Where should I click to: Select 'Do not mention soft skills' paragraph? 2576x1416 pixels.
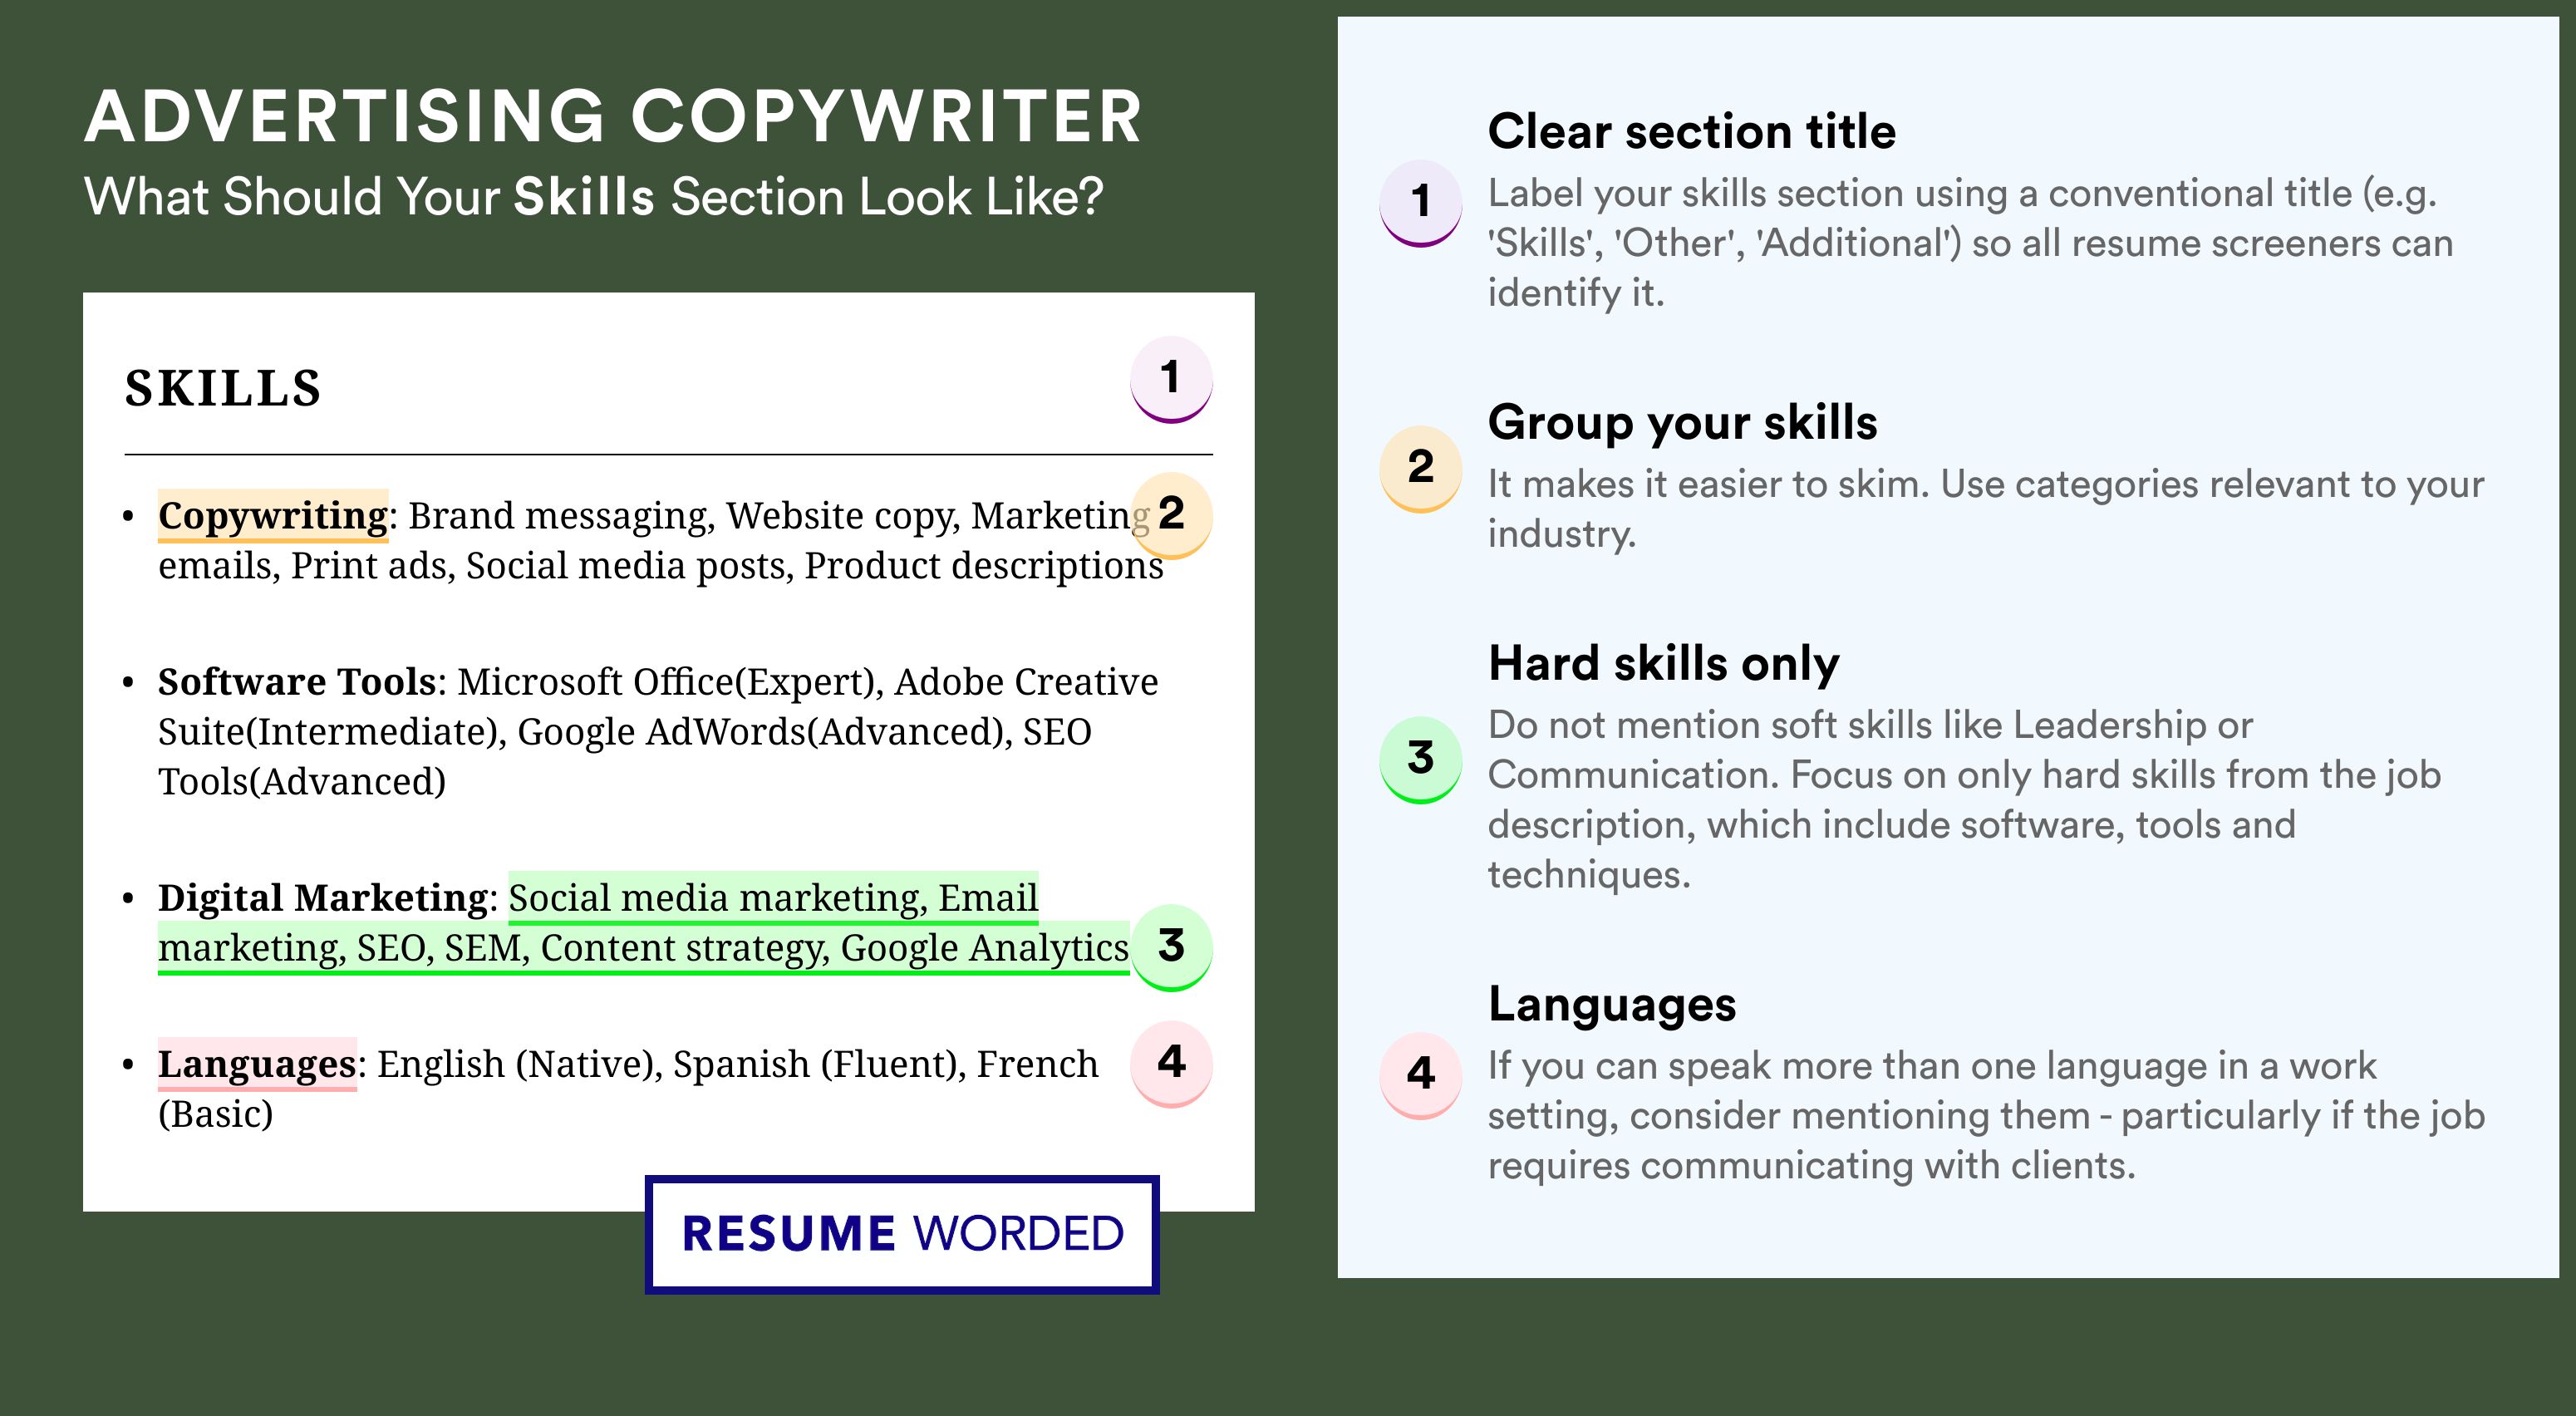click(x=1964, y=800)
